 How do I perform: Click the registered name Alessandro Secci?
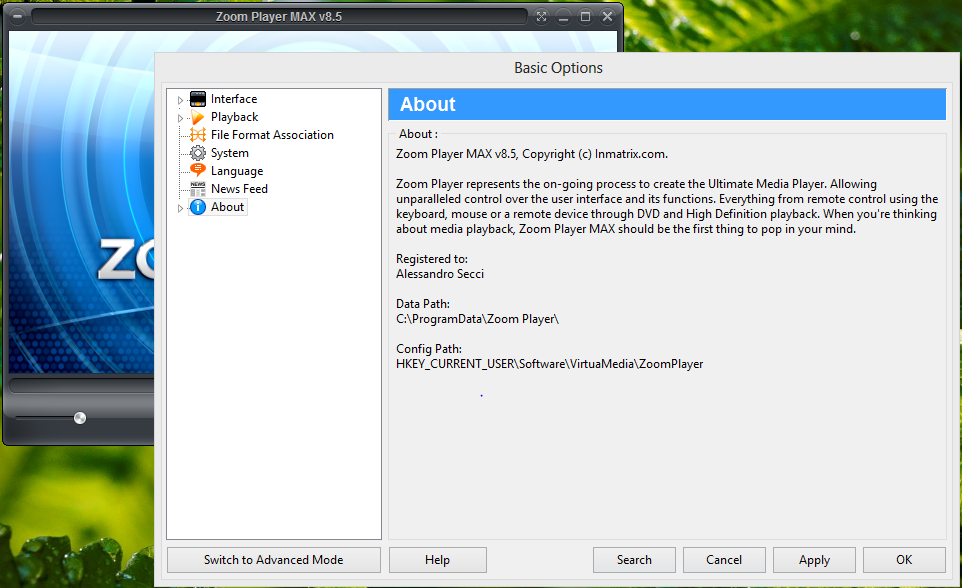click(440, 274)
